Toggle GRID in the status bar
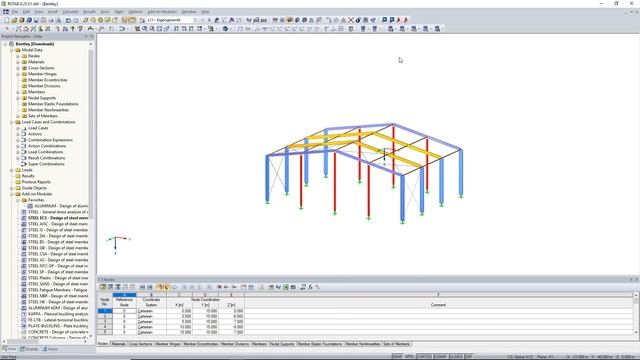640x360 pixels. [x=409, y=357]
